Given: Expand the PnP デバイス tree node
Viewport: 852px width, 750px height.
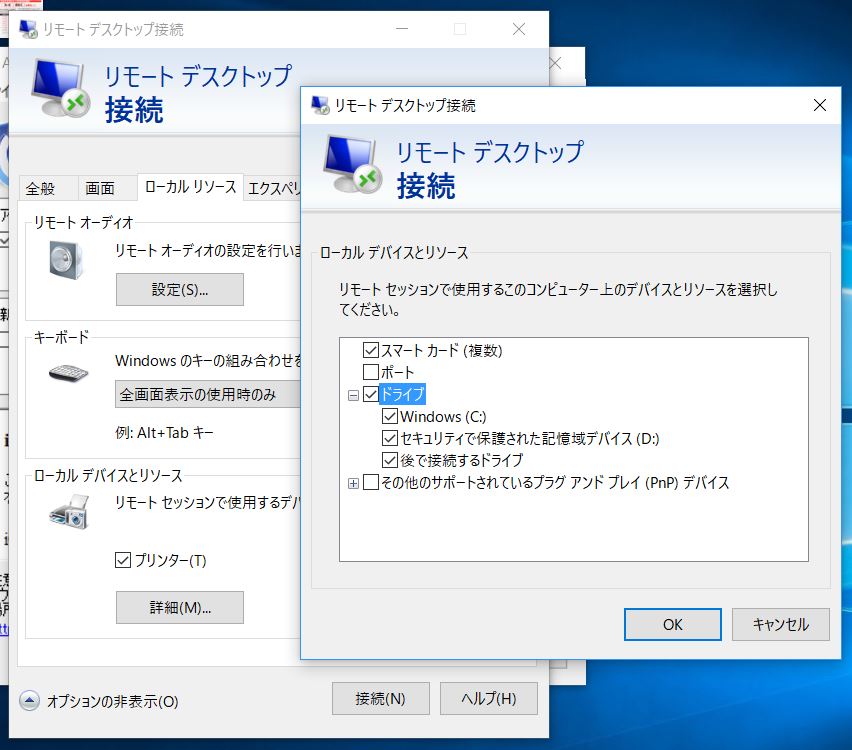Looking at the screenshot, I should tap(353, 483).
